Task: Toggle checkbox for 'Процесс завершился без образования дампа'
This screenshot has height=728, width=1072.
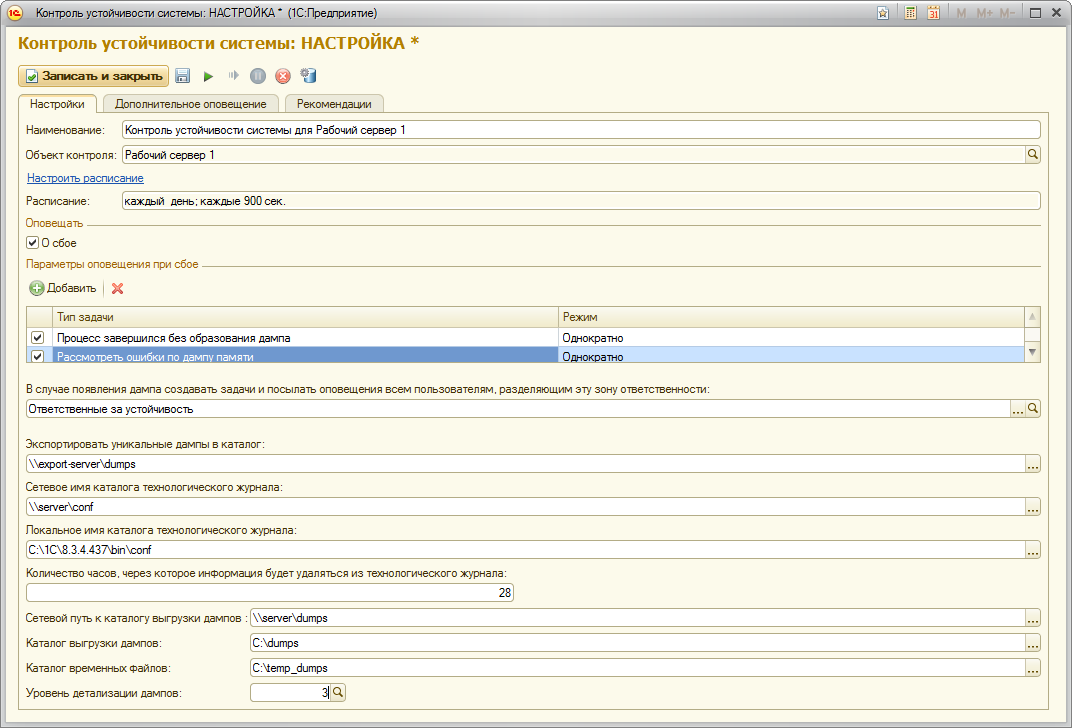Action: [x=38, y=338]
